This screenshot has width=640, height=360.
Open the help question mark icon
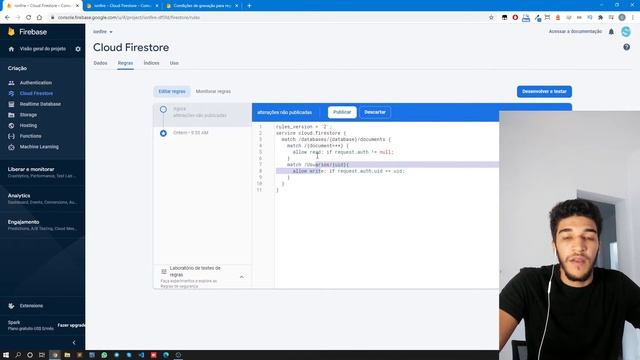pyautogui.click(x=627, y=47)
